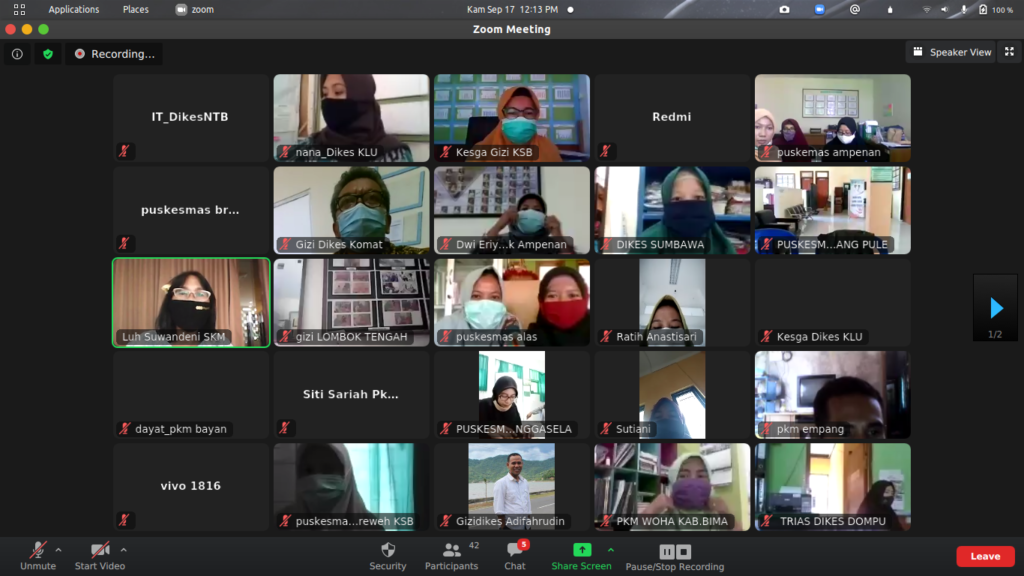Viewport: 1024px width, 576px height.
Task: Go to the next page of participants
Action: tap(995, 308)
